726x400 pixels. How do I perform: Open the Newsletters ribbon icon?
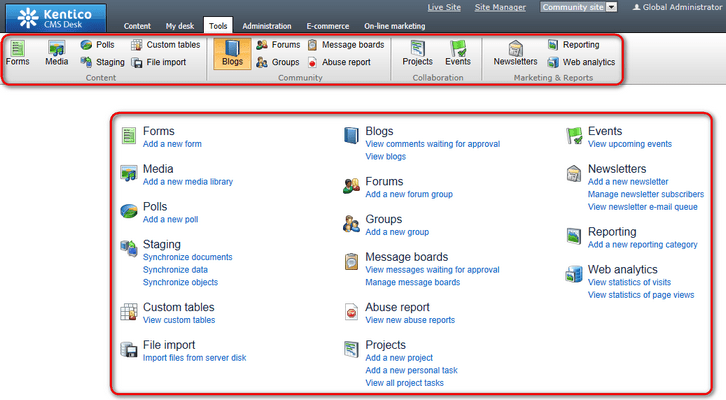[515, 53]
